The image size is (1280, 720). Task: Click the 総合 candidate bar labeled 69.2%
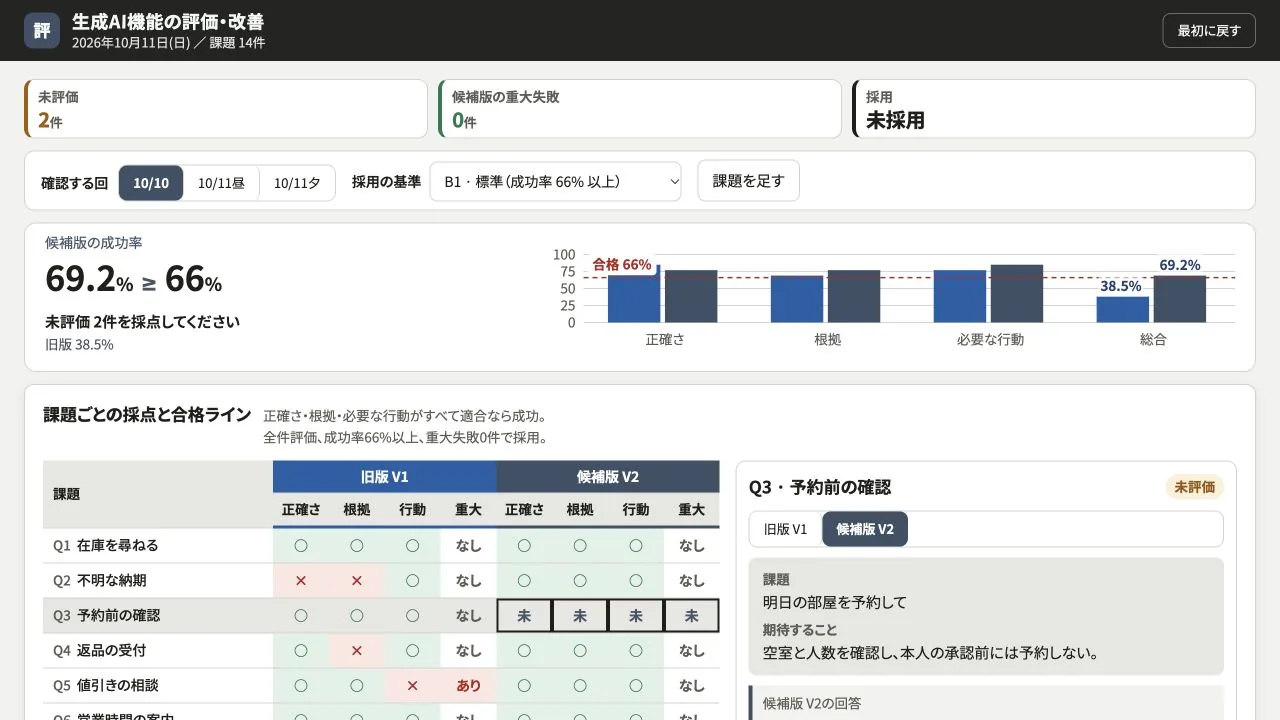click(x=1180, y=298)
